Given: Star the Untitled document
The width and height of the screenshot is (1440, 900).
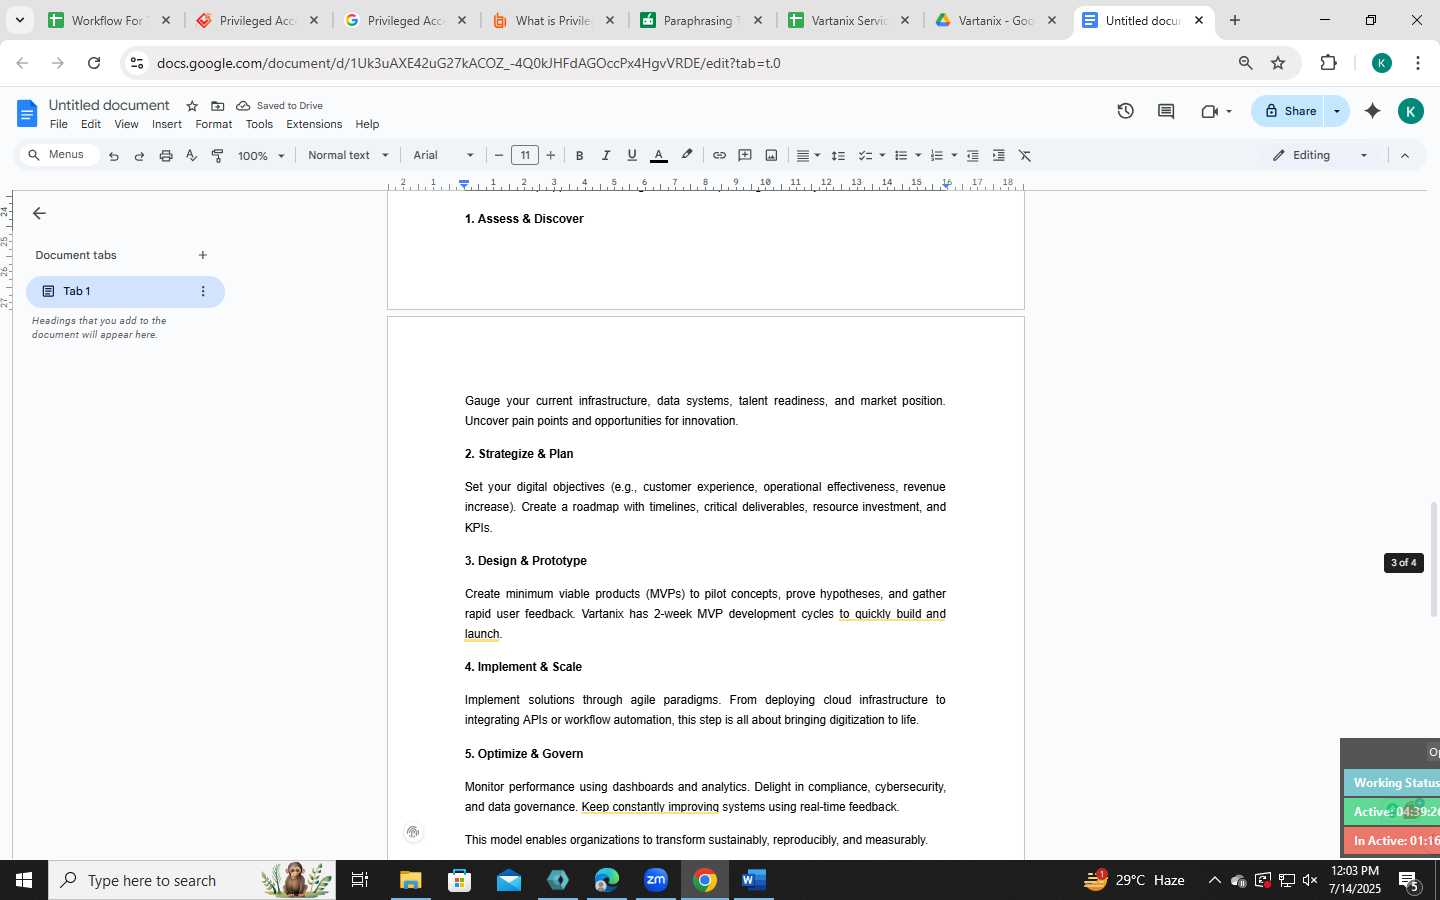Looking at the screenshot, I should pos(192,106).
